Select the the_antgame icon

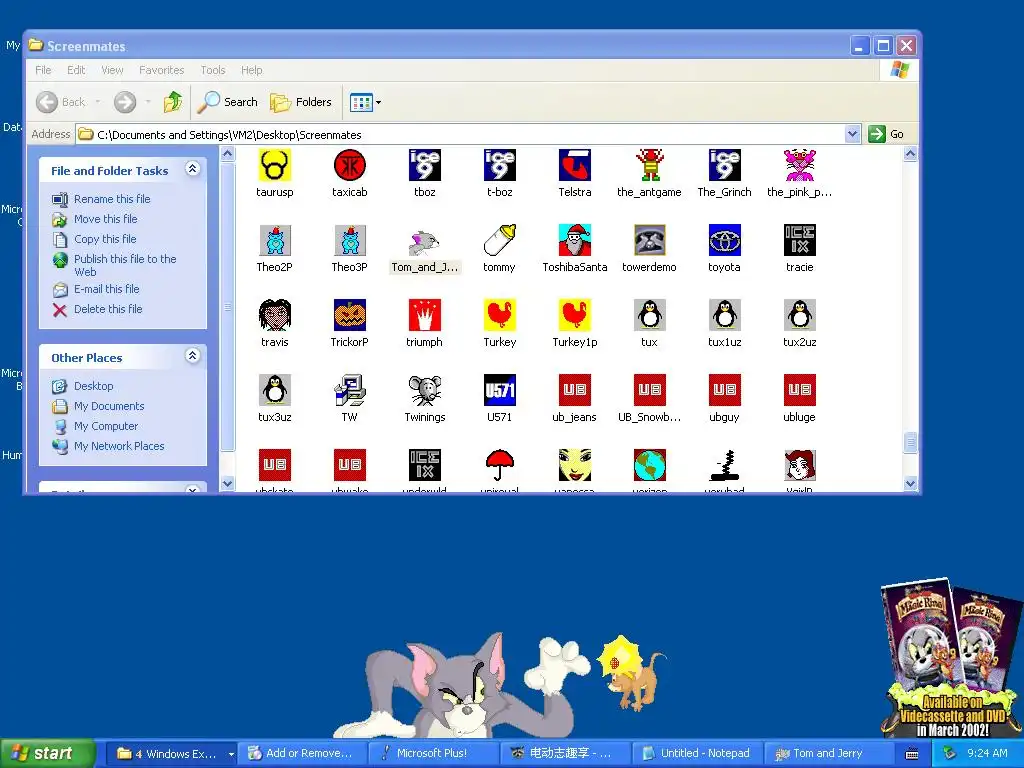(650, 165)
